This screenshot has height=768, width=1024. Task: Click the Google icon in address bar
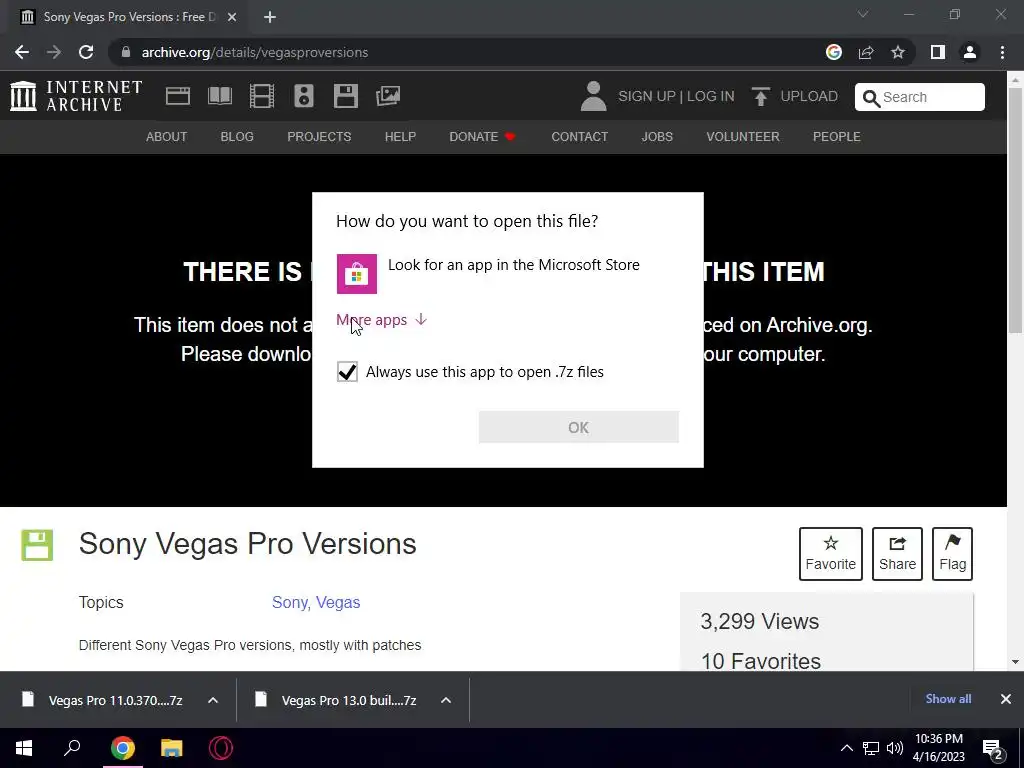pos(834,52)
